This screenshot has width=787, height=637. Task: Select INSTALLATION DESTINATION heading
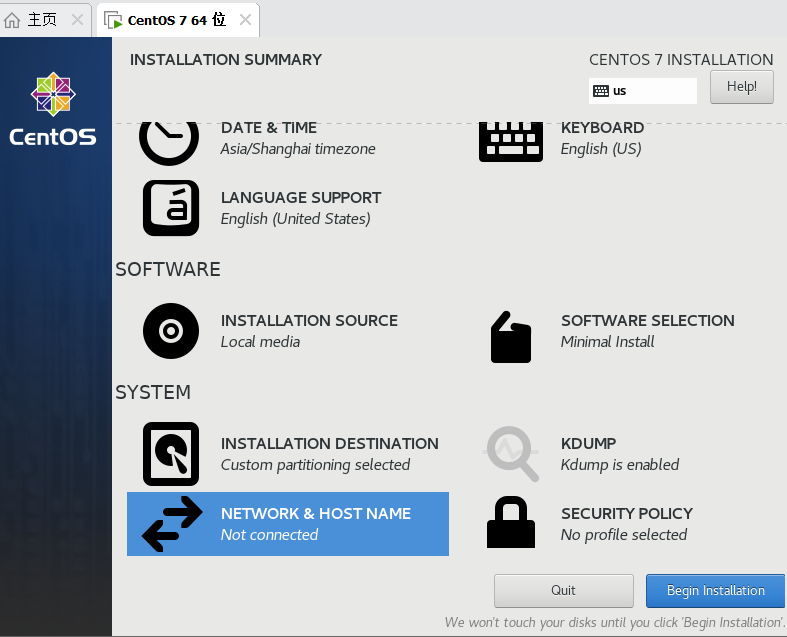tap(330, 444)
